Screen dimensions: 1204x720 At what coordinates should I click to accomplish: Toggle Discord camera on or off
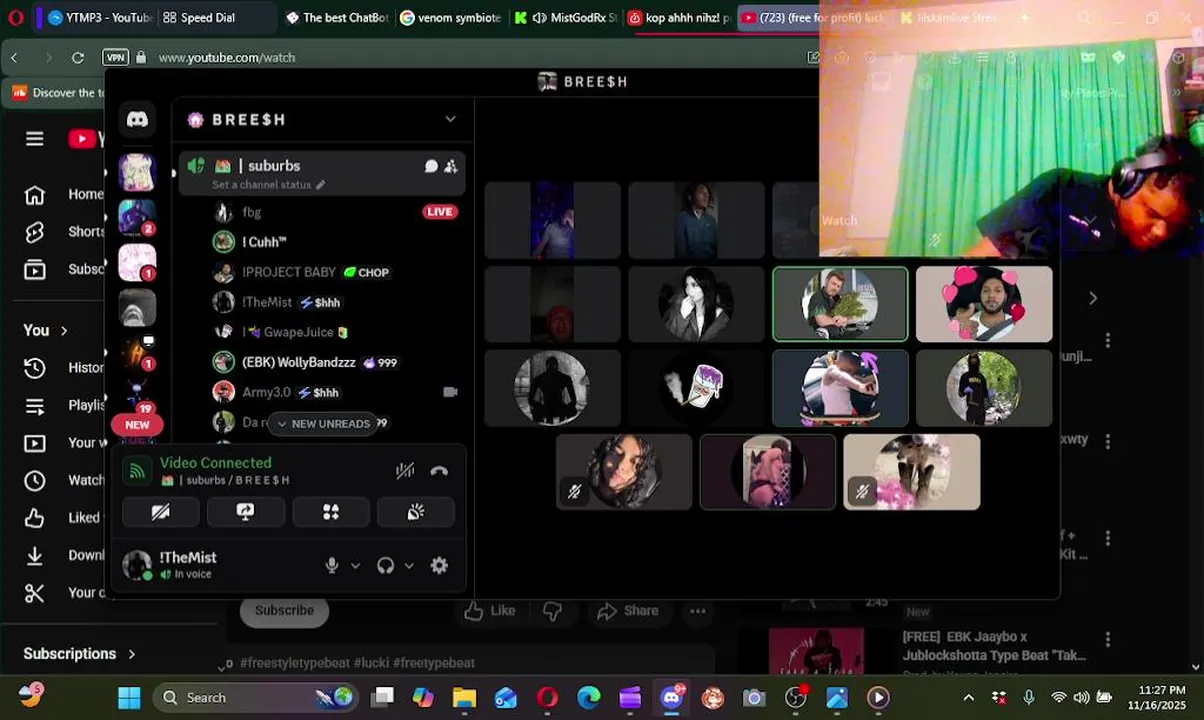point(160,512)
